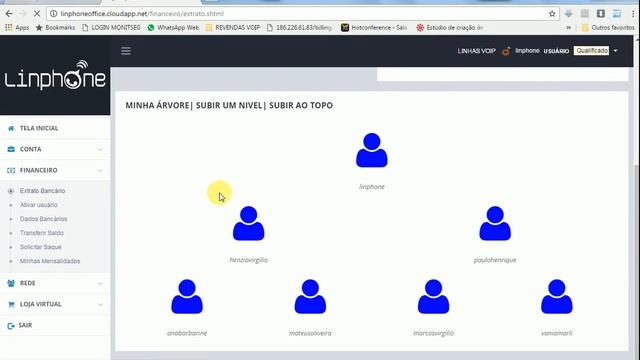Click the cart icon beside Loja Virtual
The height and width of the screenshot is (360, 640).
tap(11, 304)
